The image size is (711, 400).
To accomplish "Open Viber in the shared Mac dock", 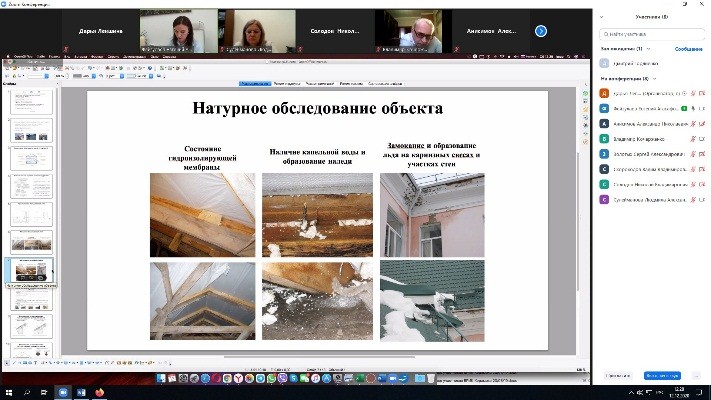I will click(x=282, y=378).
